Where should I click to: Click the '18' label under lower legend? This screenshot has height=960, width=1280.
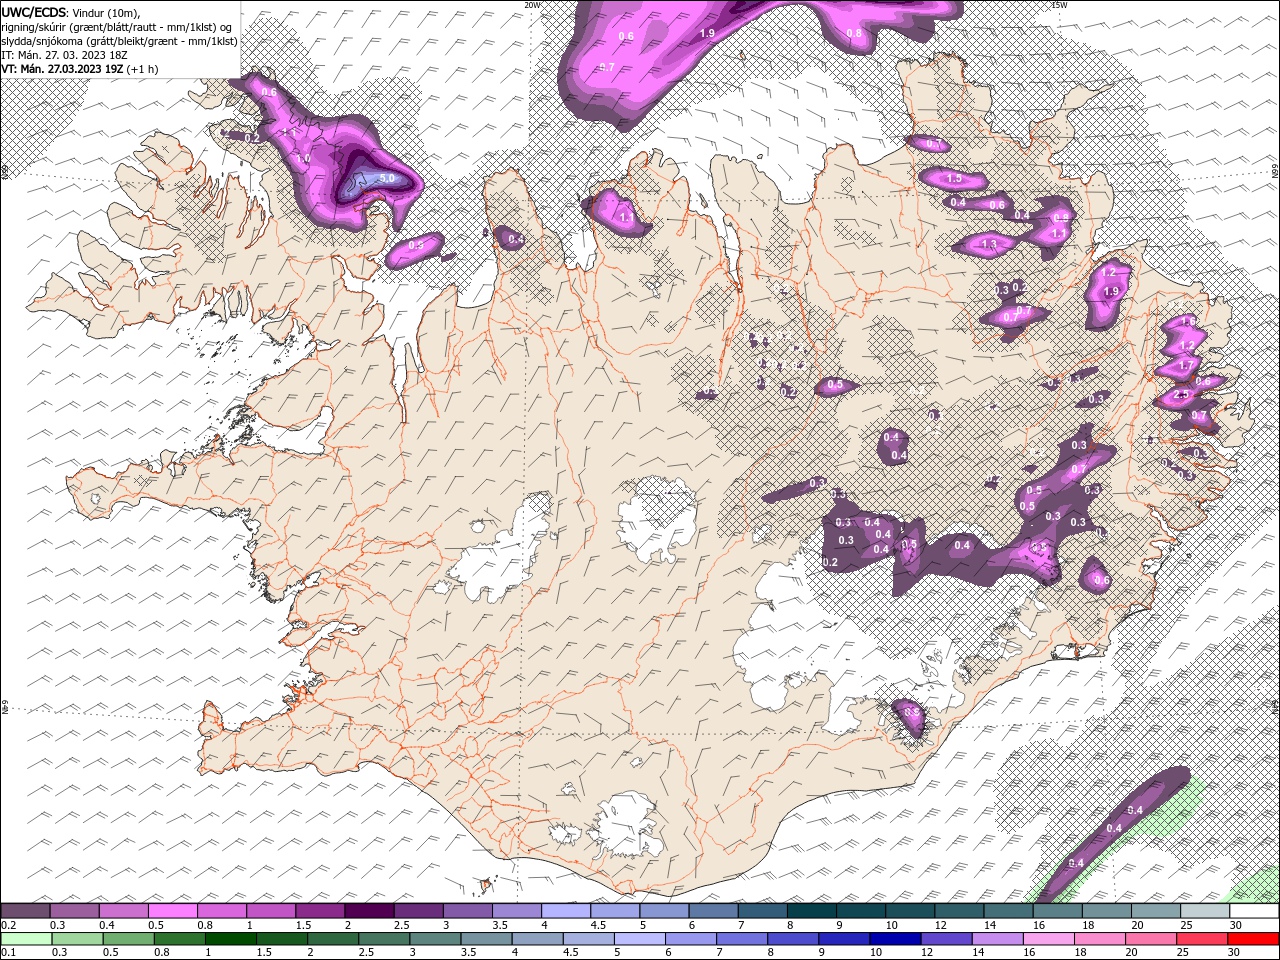point(1083,953)
